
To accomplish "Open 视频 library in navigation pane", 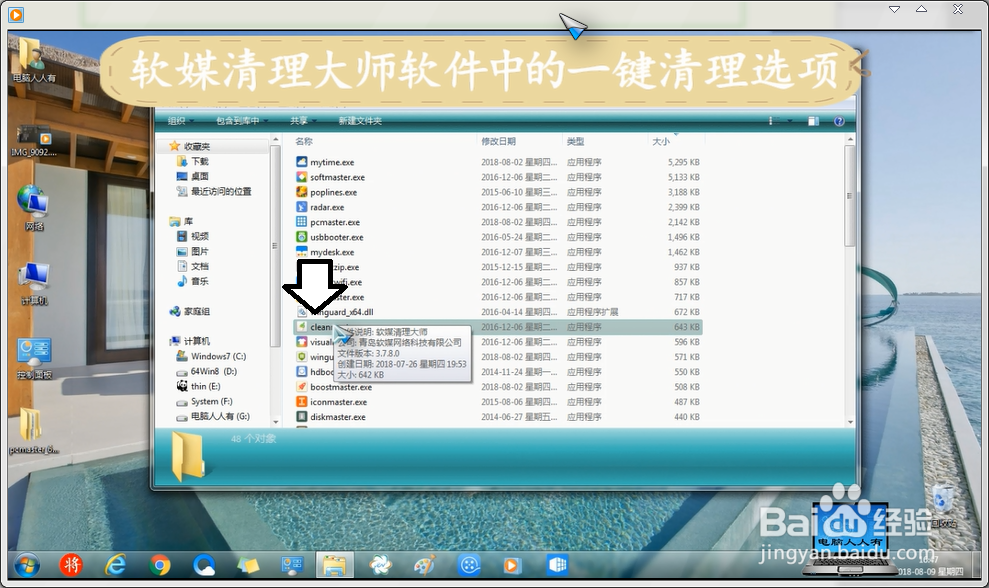I will pos(199,236).
